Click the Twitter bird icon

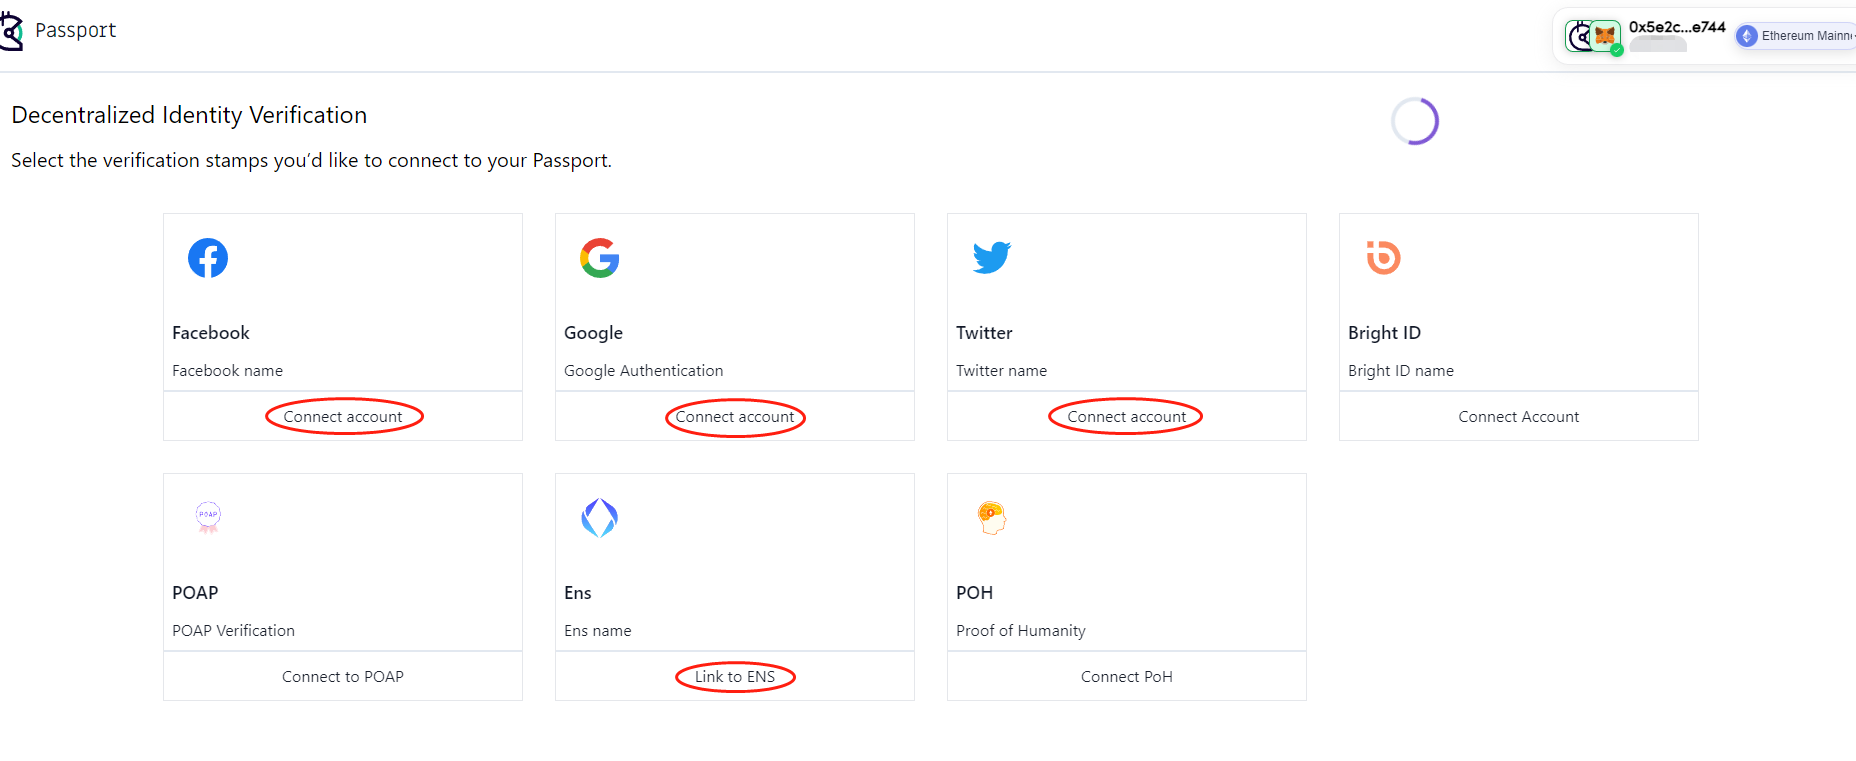point(992,257)
